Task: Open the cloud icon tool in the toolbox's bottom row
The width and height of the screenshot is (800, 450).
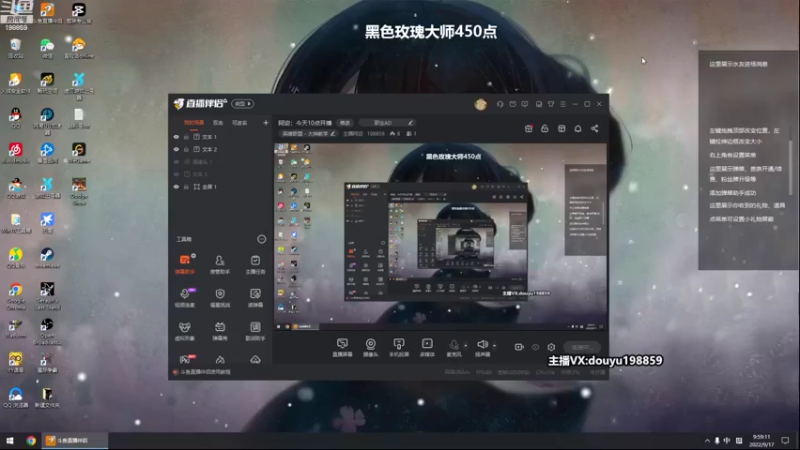Action: [x=255, y=360]
